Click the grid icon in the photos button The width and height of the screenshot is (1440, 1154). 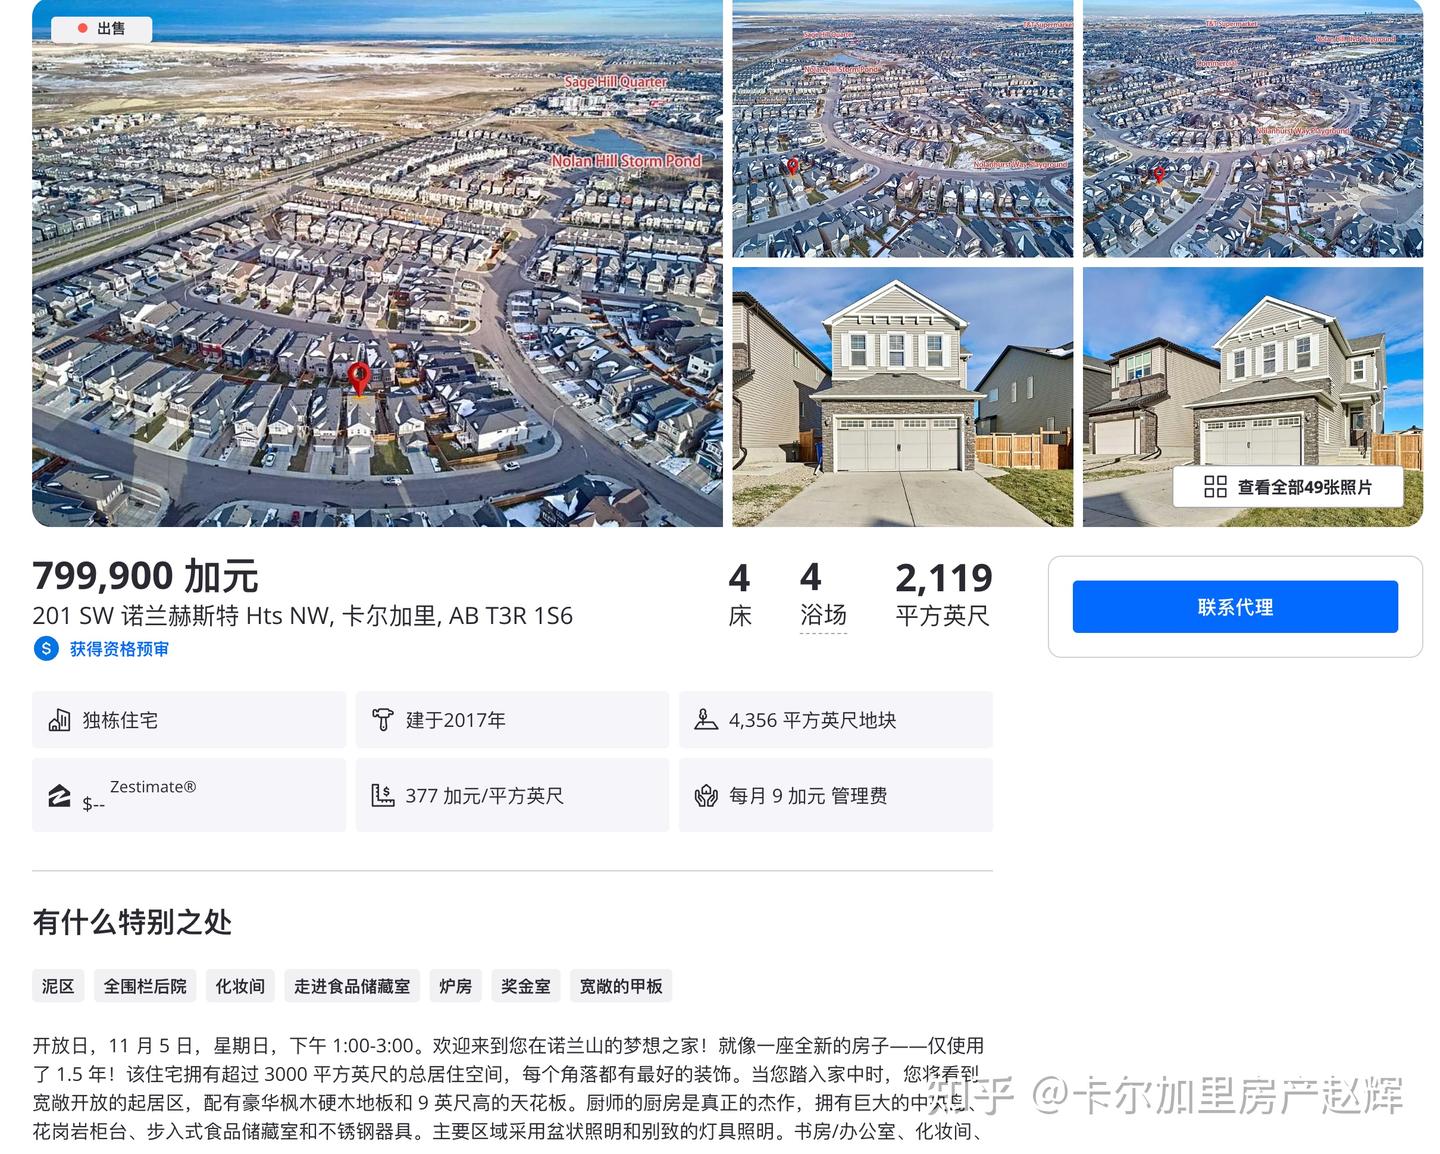click(x=1215, y=487)
